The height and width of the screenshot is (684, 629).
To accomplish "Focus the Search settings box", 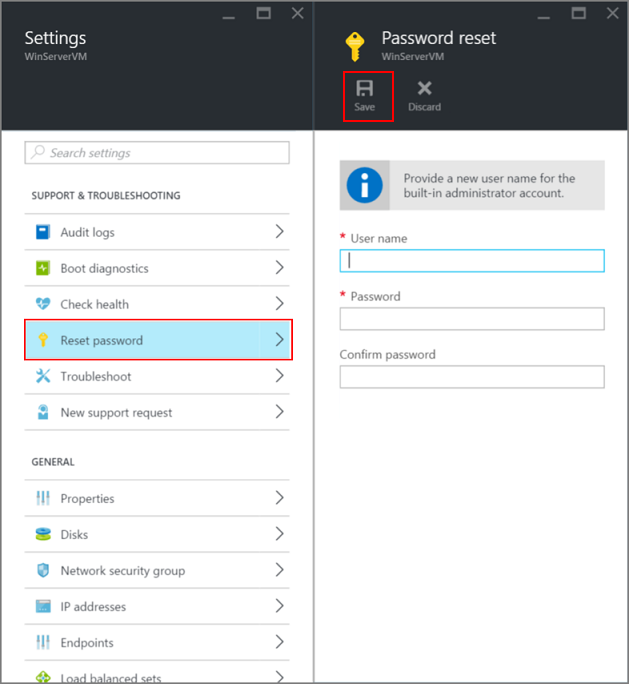I will click(157, 153).
